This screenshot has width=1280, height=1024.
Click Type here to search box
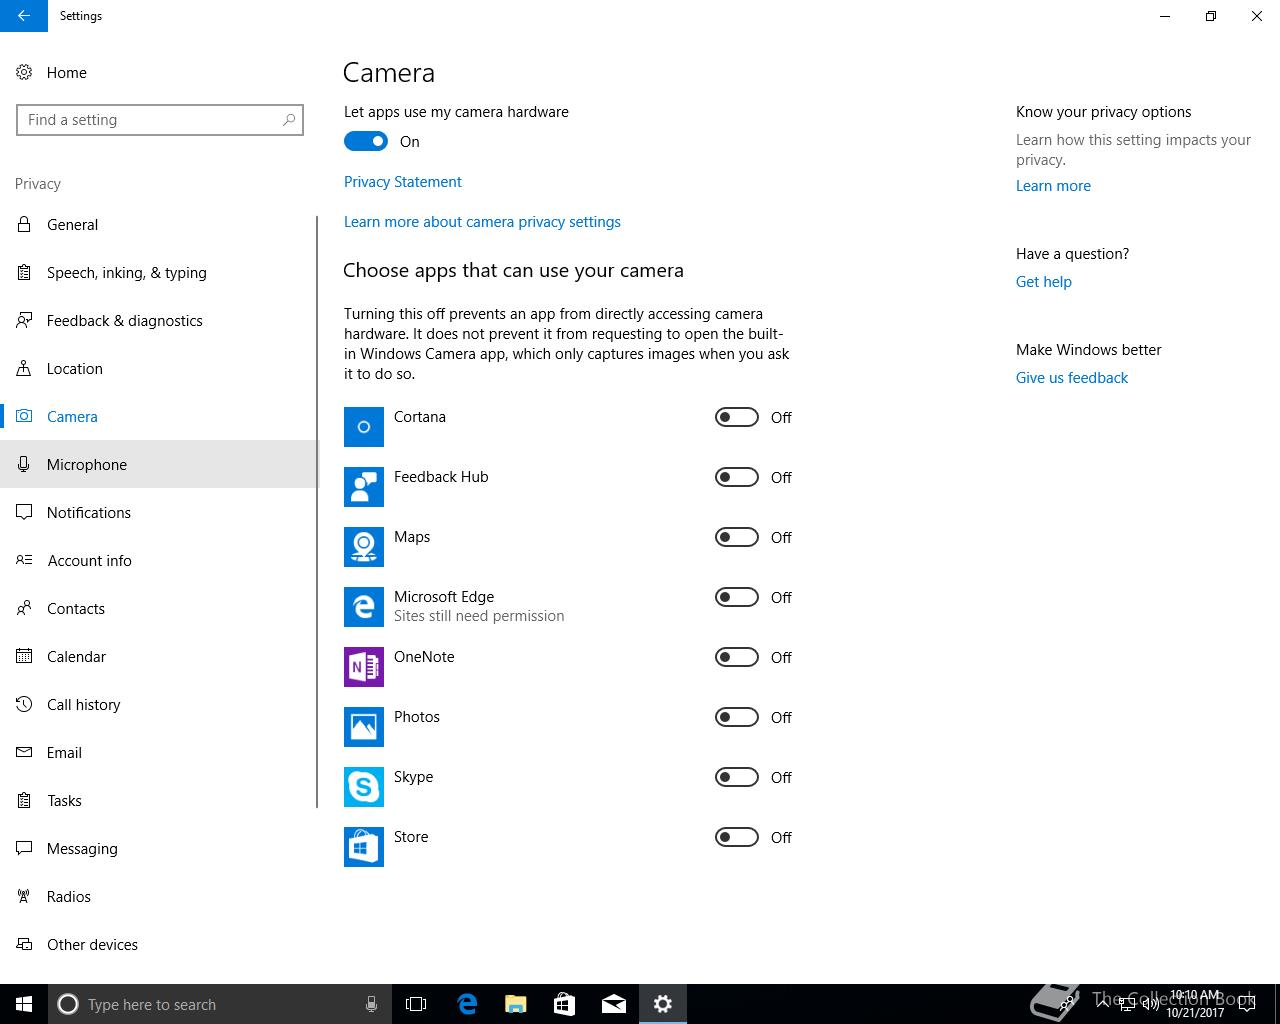[218, 1004]
